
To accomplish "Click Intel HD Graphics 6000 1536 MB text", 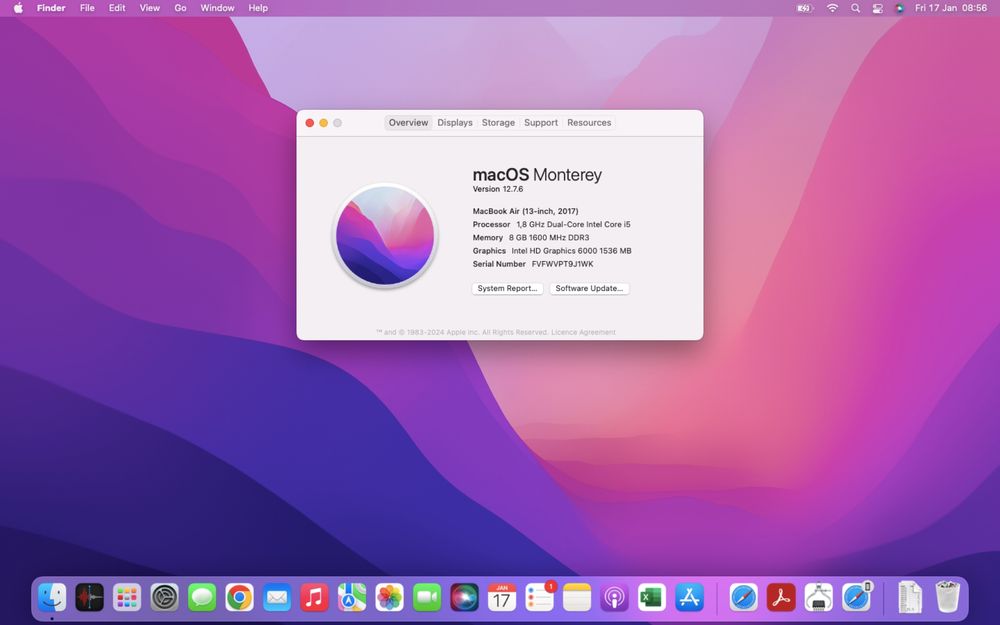I will [x=571, y=251].
